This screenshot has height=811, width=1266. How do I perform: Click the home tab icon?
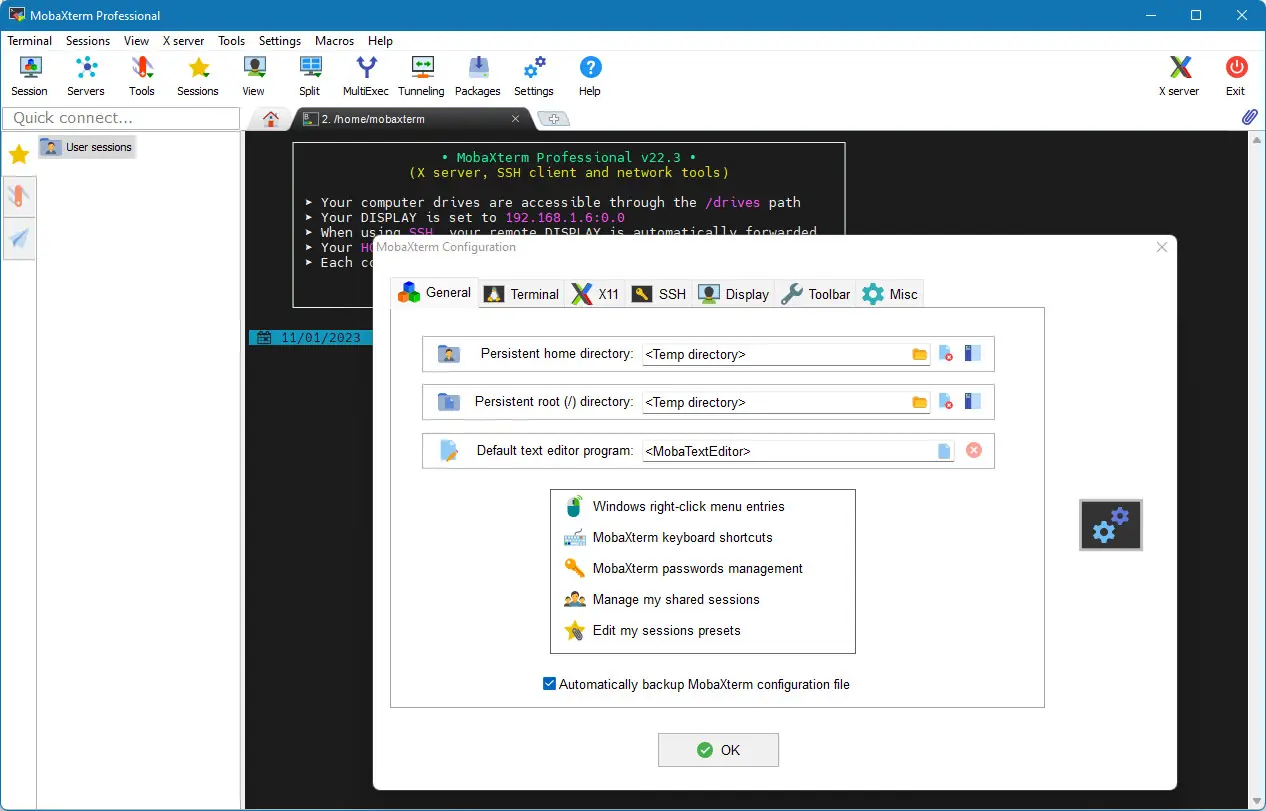(x=270, y=119)
